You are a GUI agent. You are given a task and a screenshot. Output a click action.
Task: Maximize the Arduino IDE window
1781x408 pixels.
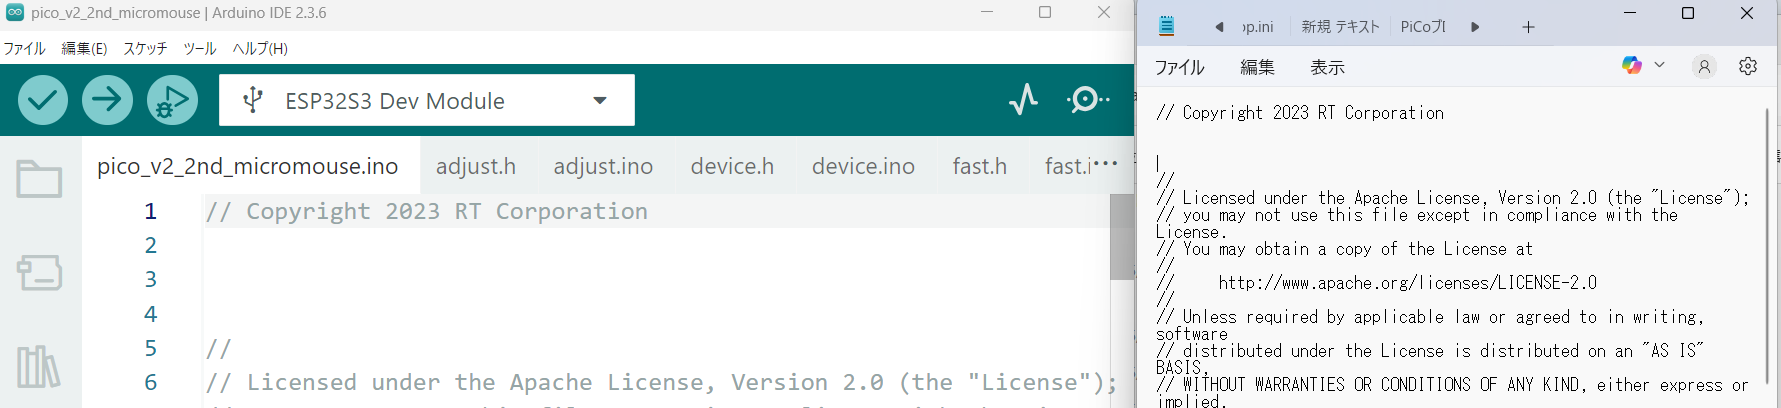(1045, 13)
